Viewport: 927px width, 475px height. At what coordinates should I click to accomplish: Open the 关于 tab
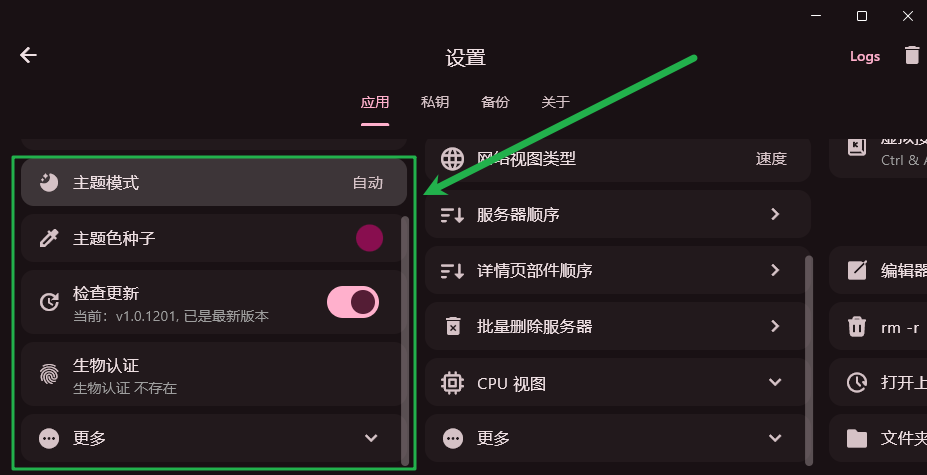click(555, 102)
